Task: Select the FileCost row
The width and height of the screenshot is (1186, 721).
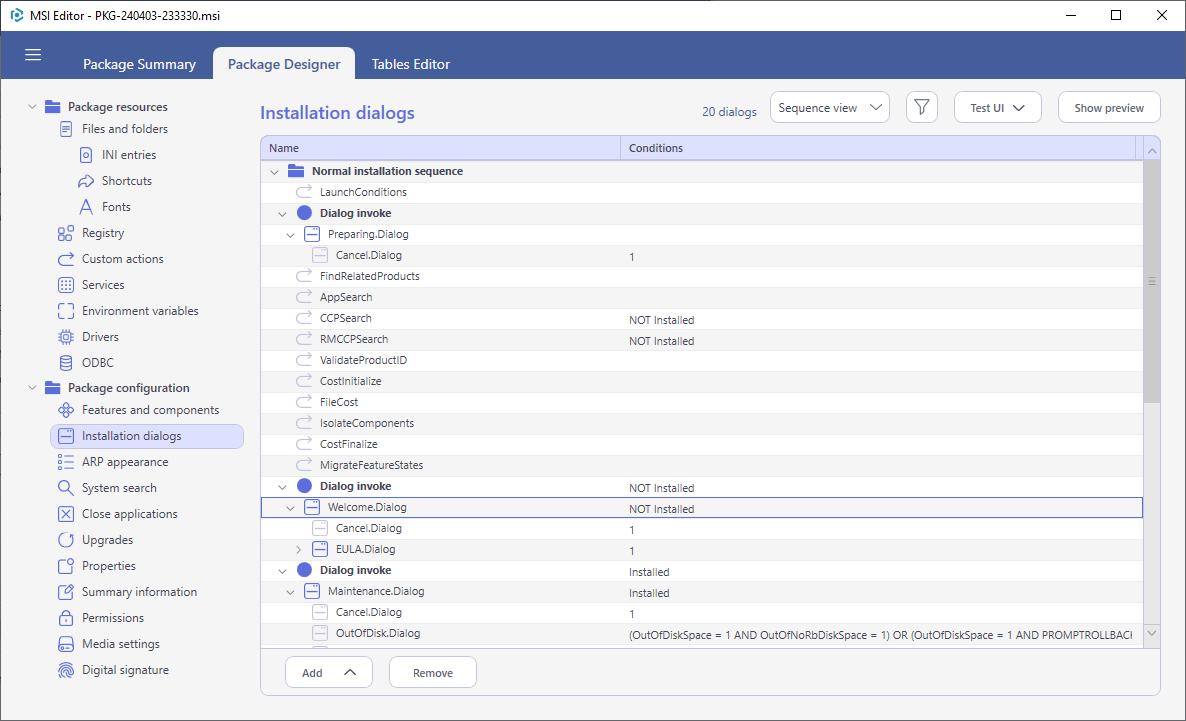Action: tap(702, 402)
